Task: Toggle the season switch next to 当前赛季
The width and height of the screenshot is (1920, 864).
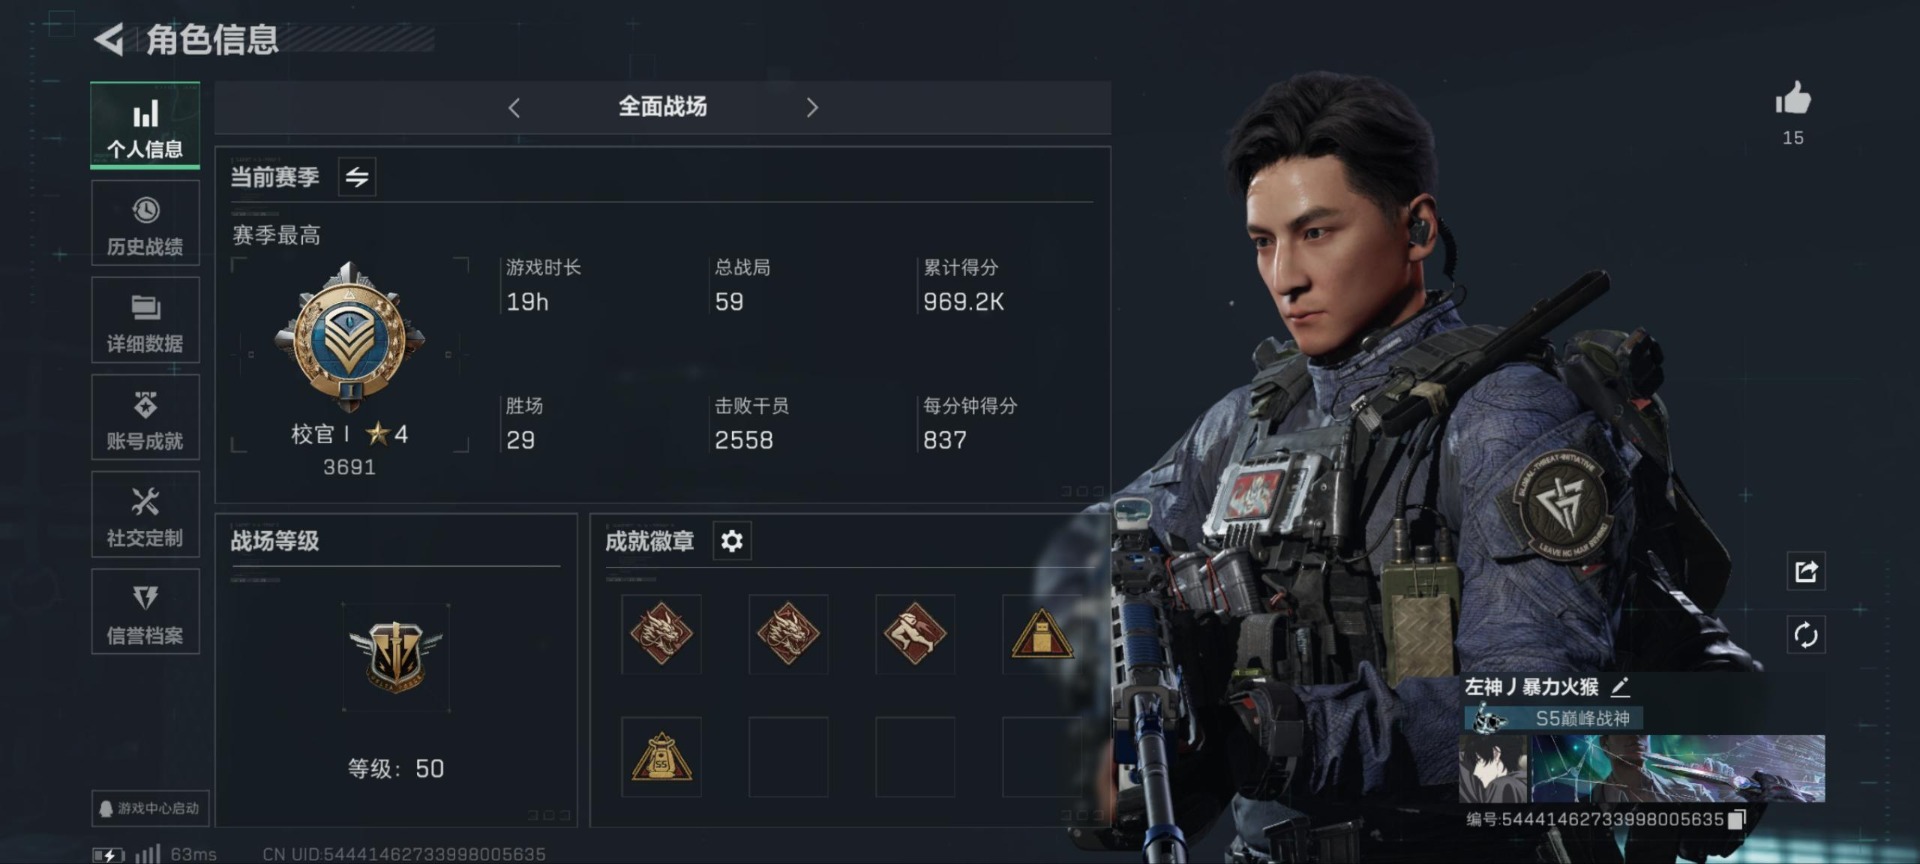Action: pos(357,177)
